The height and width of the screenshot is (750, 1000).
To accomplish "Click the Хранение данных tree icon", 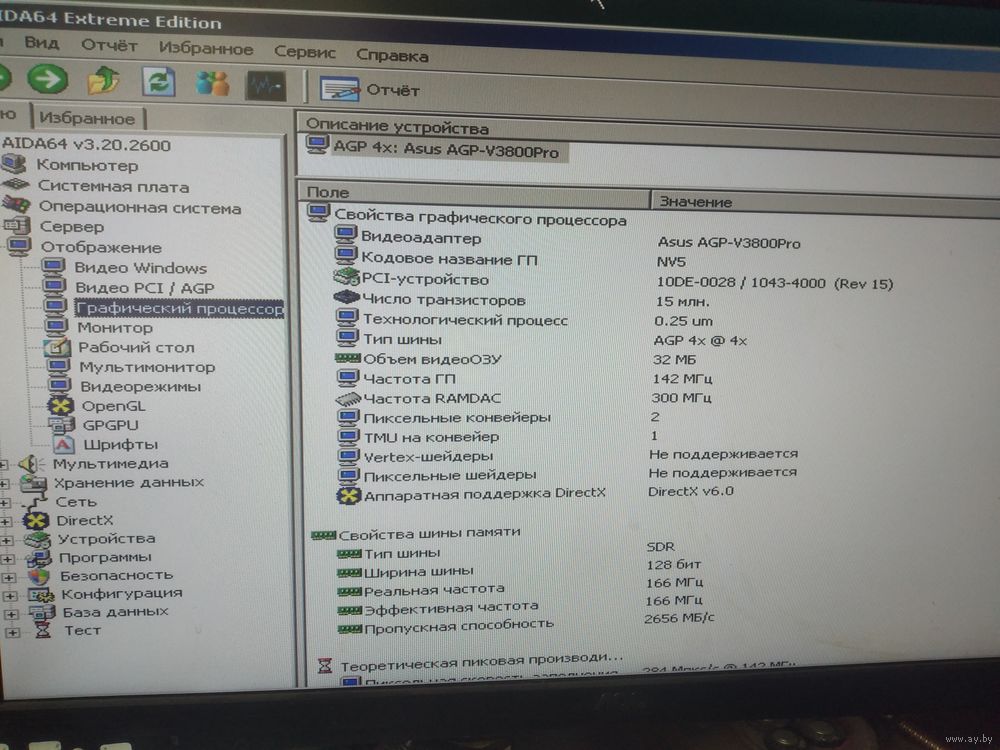I will click(33, 483).
